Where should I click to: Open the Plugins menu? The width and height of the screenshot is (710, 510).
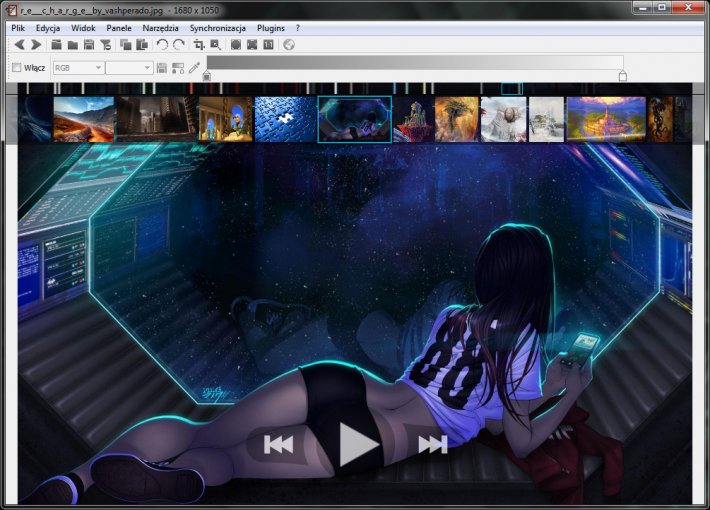(x=271, y=28)
